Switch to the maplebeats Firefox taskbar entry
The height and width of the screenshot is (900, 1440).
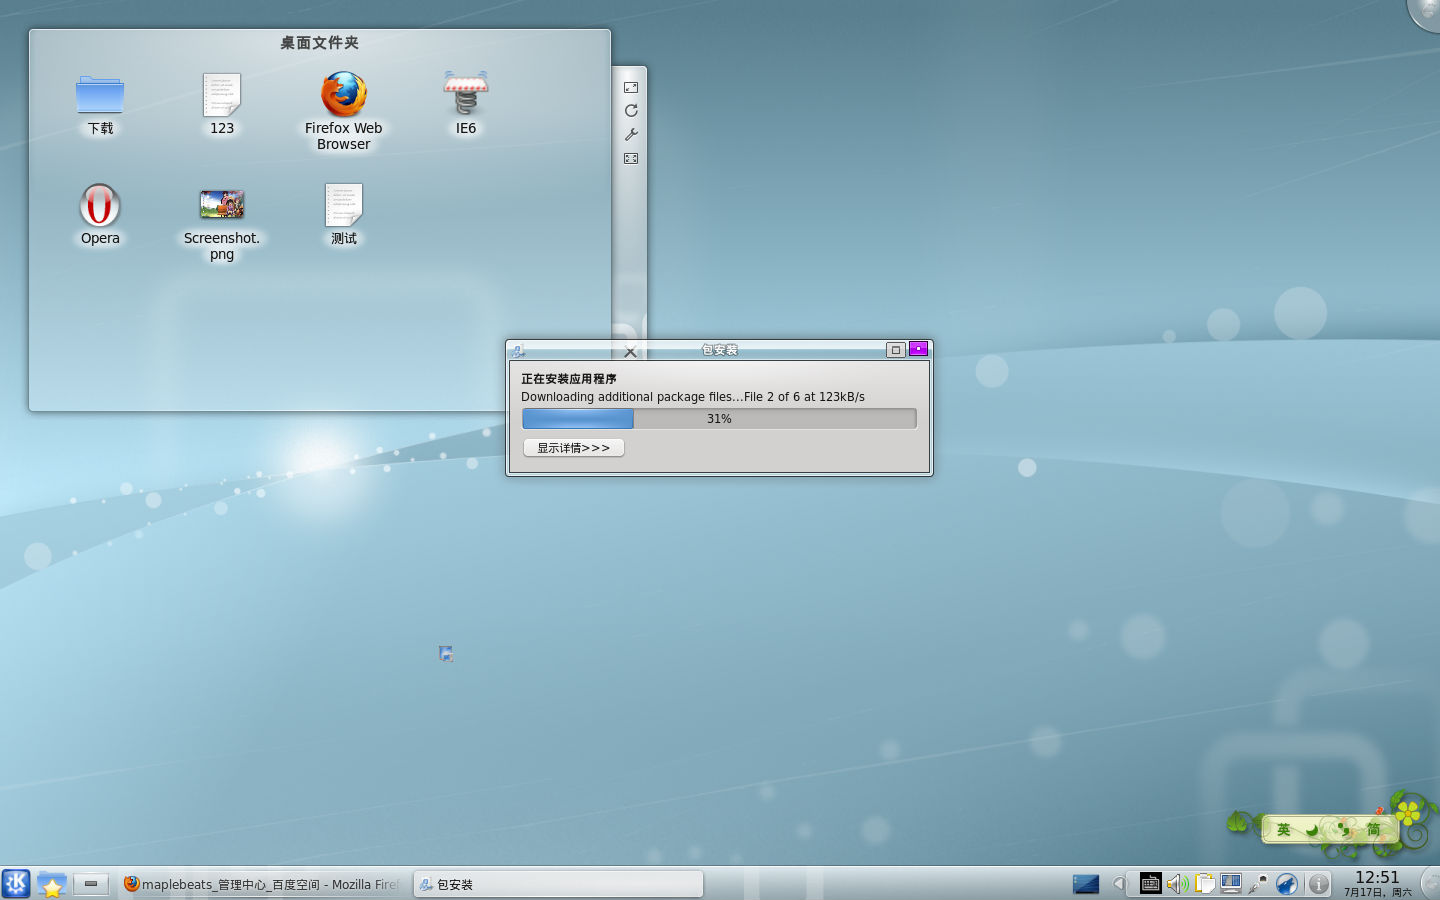[263, 884]
